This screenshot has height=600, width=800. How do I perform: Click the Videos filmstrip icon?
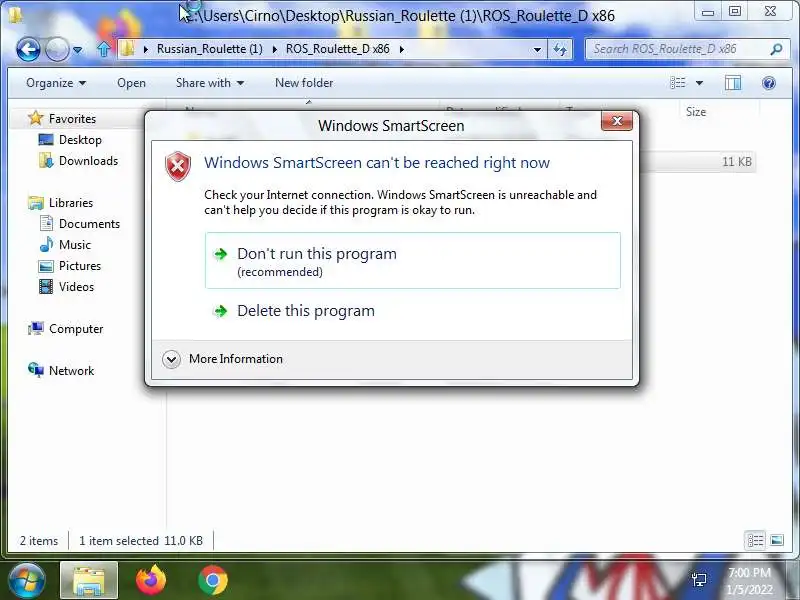(46, 286)
